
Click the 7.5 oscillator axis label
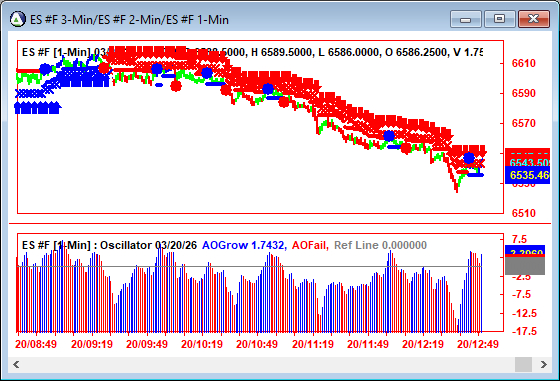point(519,239)
